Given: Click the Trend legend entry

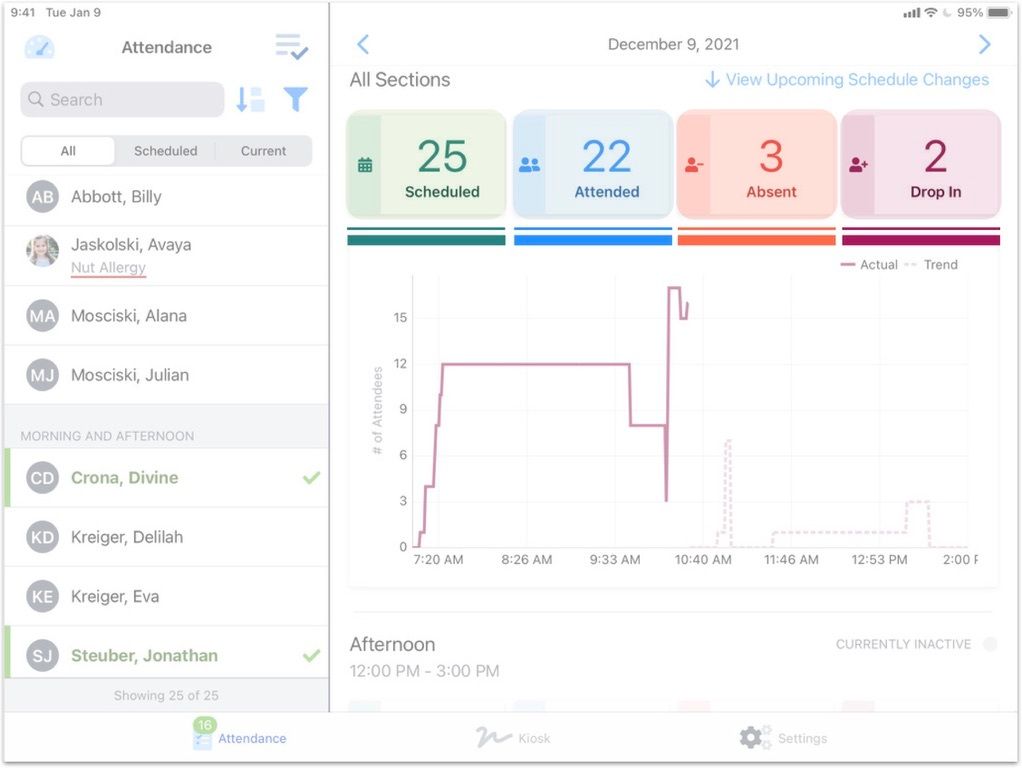Looking at the screenshot, I should click(931, 265).
